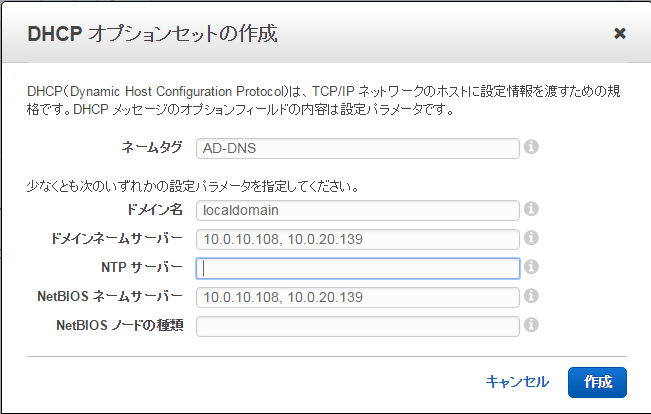The image size is (651, 414).
Task: Click the ドメインネームサーバー address field
Action: click(358, 239)
